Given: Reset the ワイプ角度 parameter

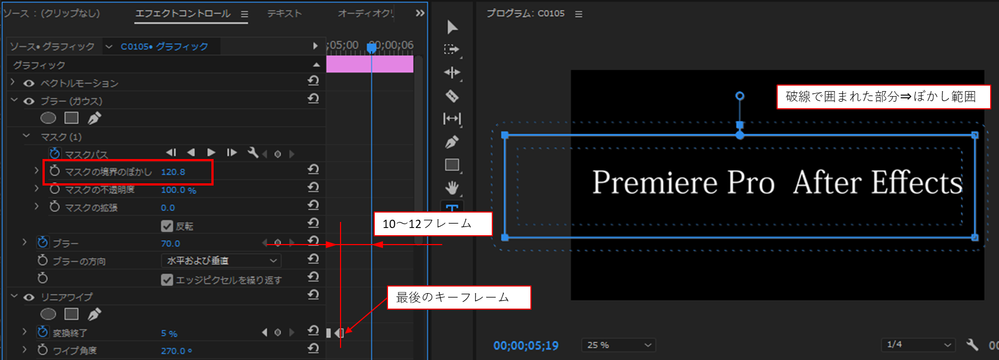Looking at the screenshot, I should click(313, 348).
